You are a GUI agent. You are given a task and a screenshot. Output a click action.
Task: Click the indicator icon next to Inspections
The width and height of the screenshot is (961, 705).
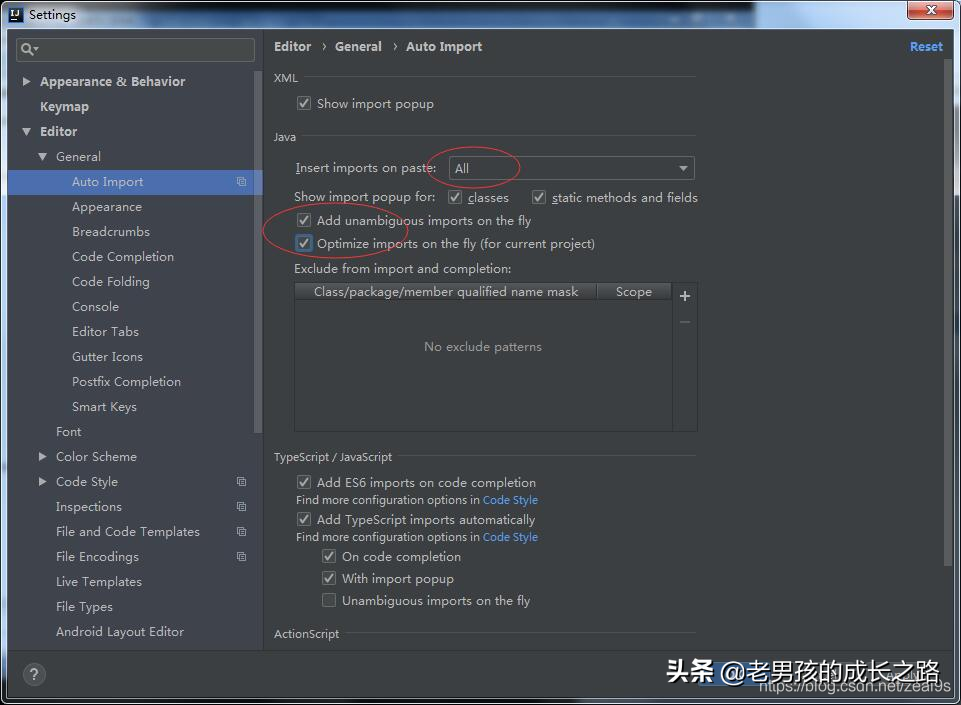[240, 506]
